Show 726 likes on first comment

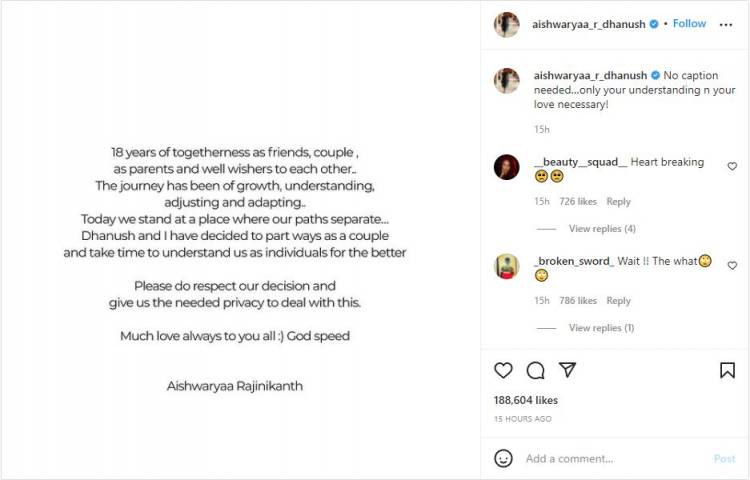click(x=578, y=202)
